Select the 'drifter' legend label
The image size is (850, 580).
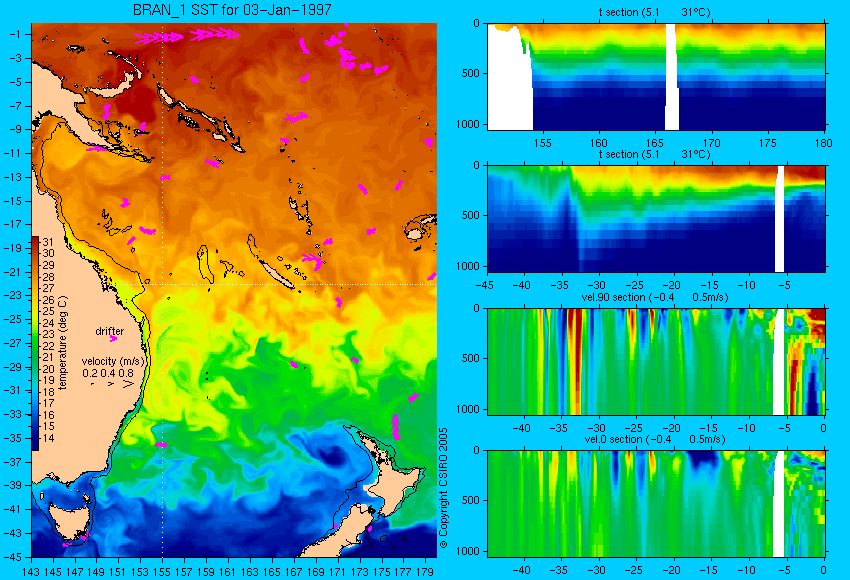pos(110,331)
